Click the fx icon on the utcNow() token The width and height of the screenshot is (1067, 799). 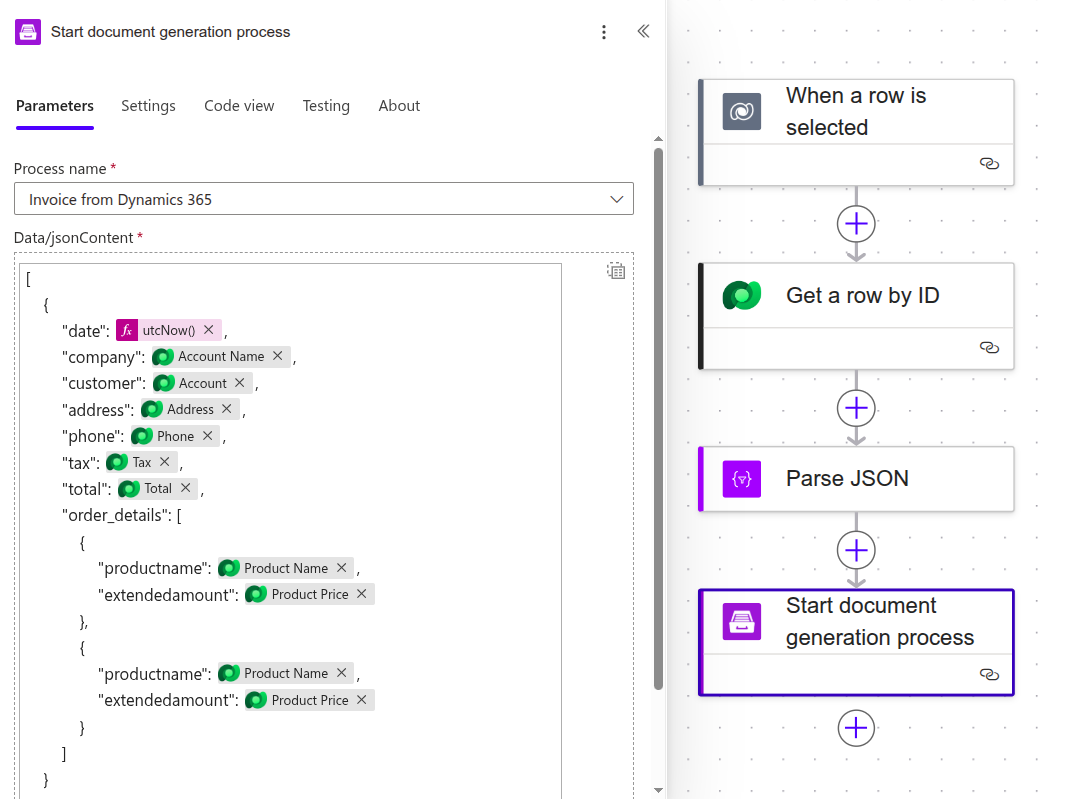tap(127, 329)
